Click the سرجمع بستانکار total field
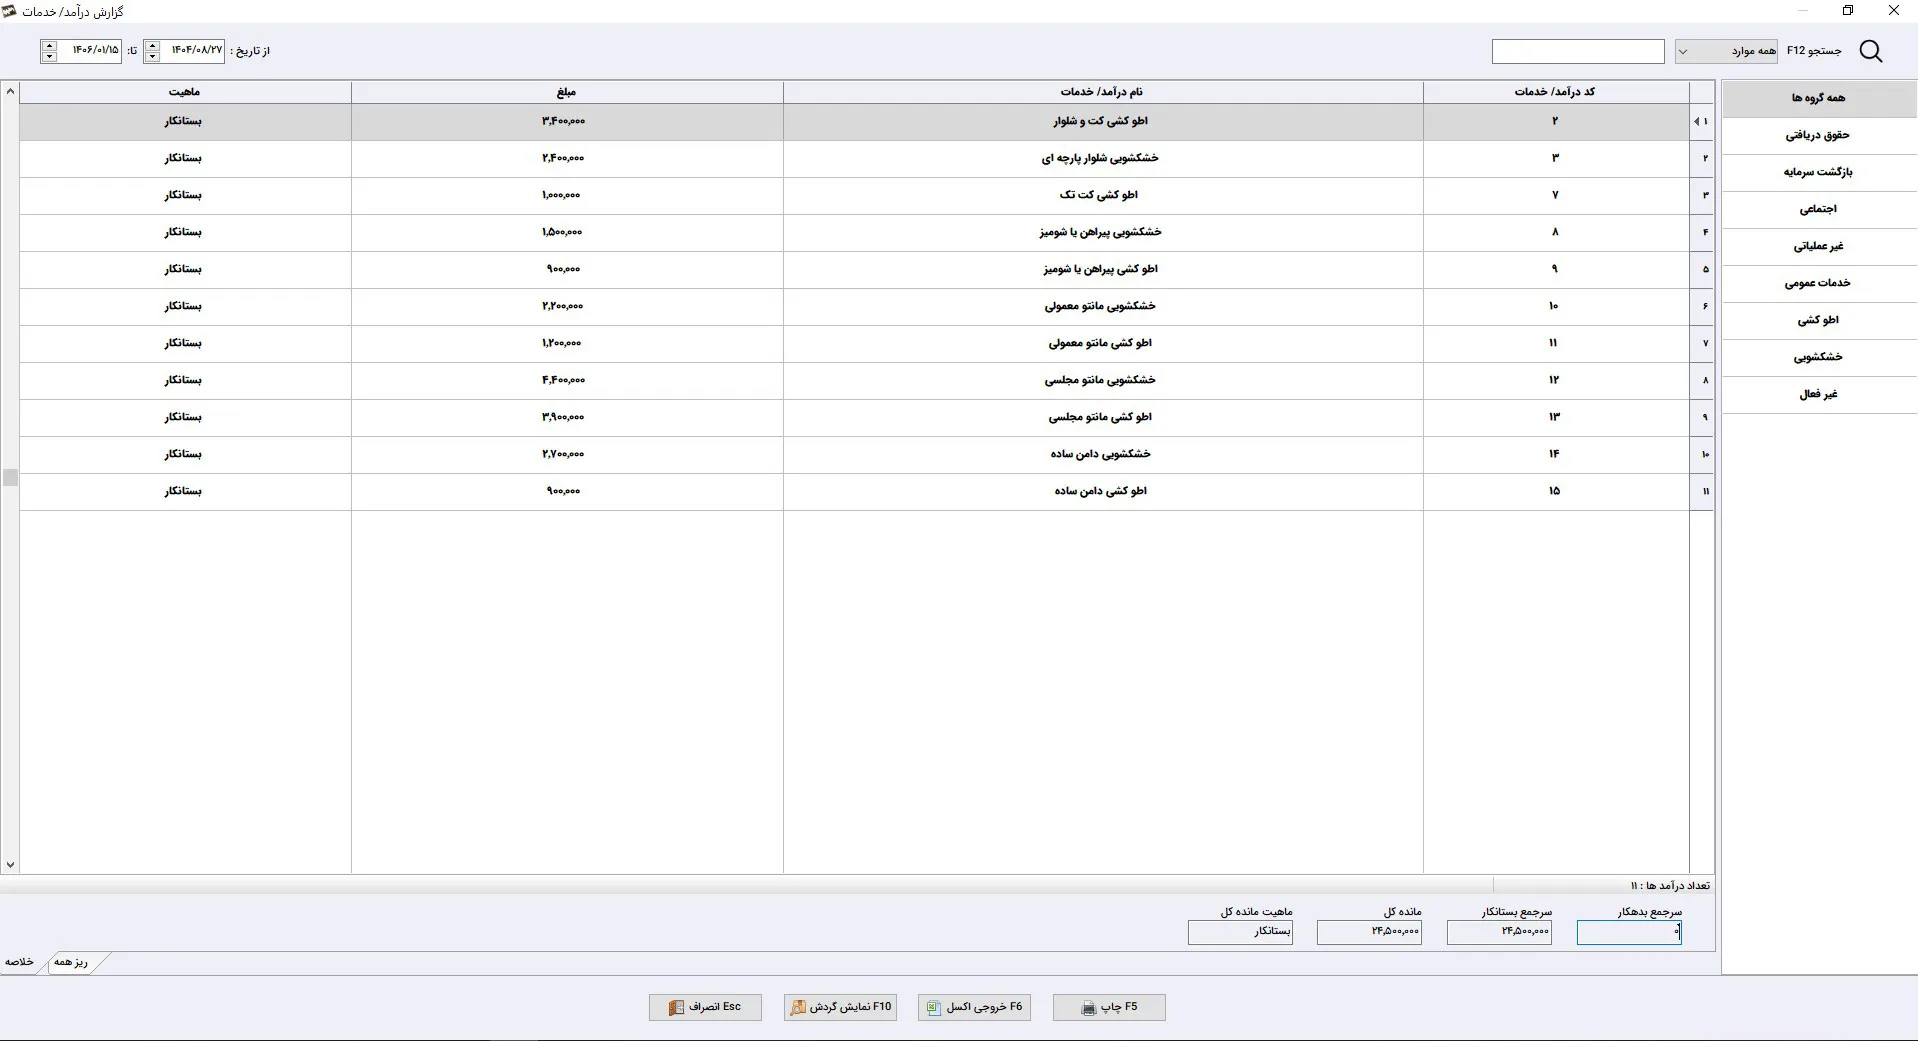 [1499, 932]
